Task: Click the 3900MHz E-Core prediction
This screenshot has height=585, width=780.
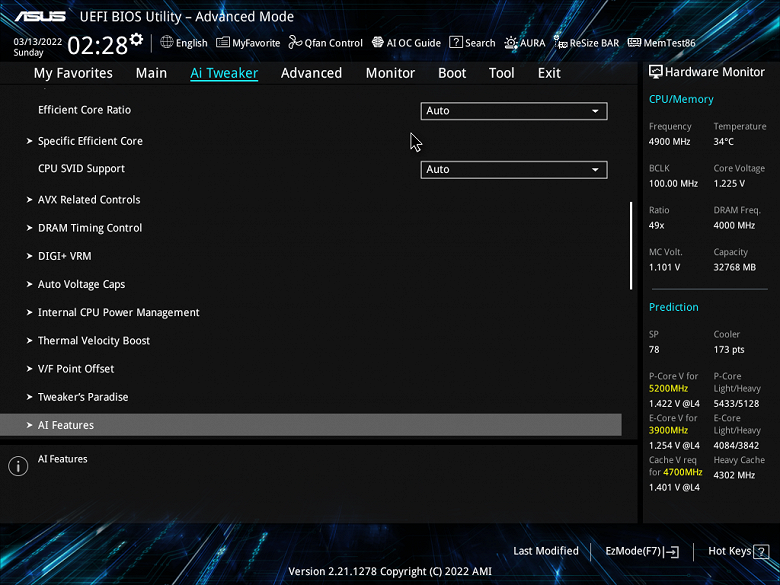Action: 669,430
